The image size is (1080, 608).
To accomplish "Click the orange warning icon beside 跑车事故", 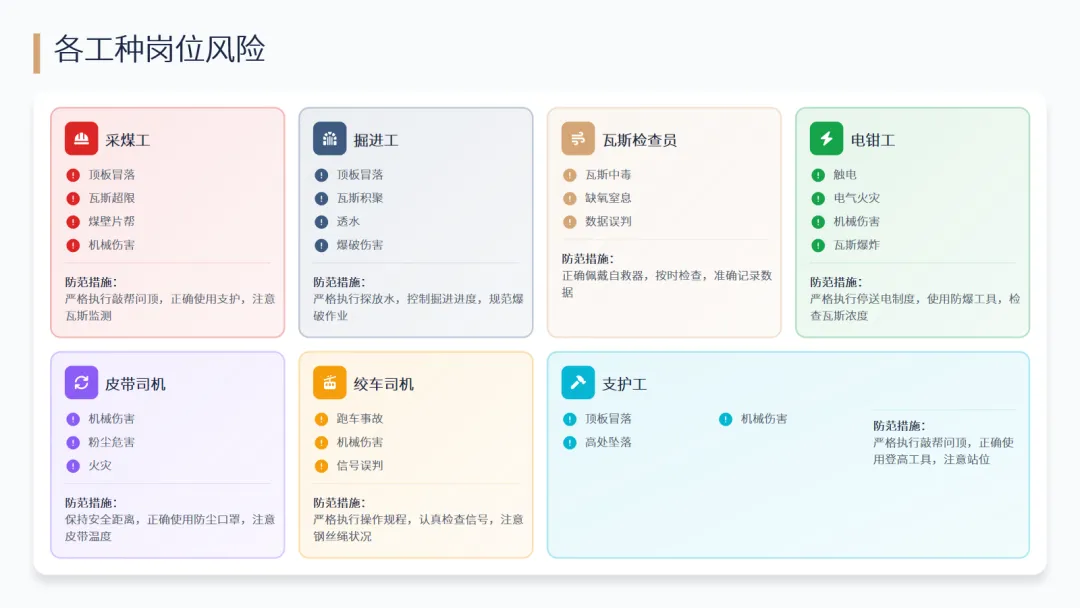I will (321, 419).
